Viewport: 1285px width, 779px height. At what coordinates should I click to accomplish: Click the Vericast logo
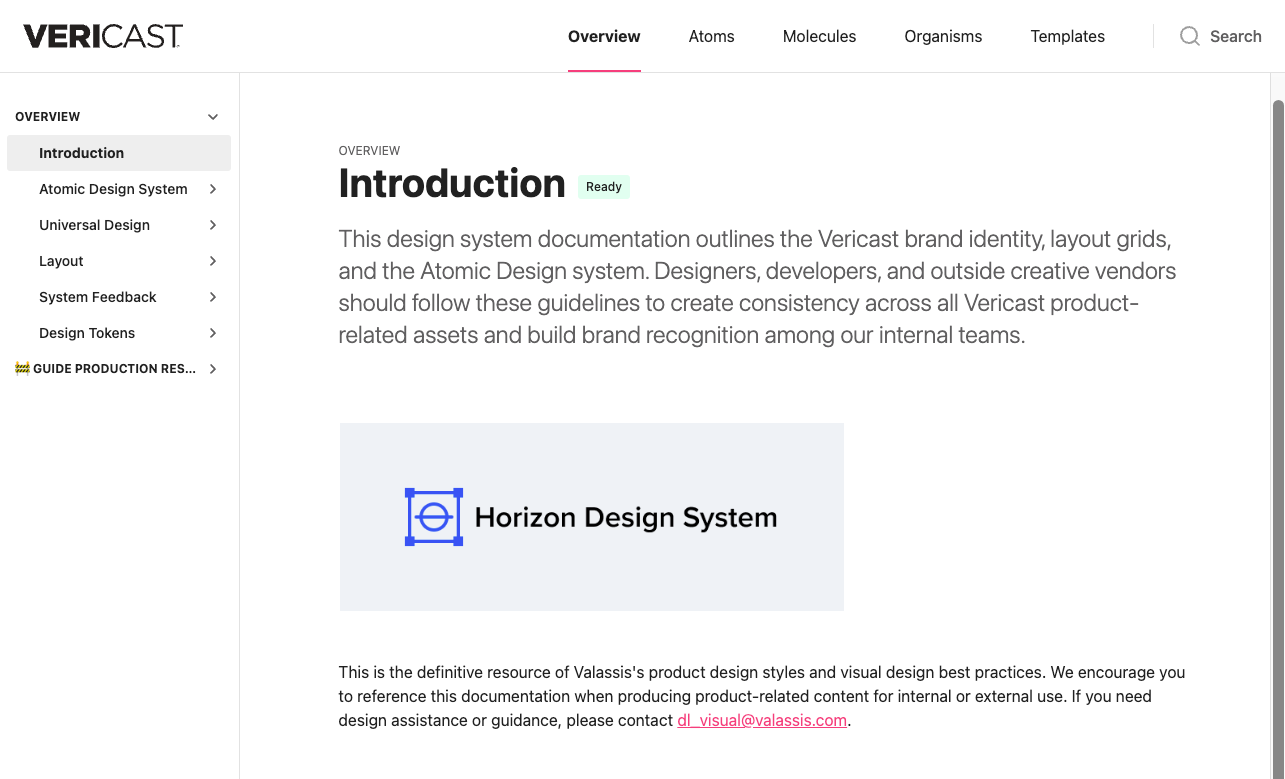[103, 36]
